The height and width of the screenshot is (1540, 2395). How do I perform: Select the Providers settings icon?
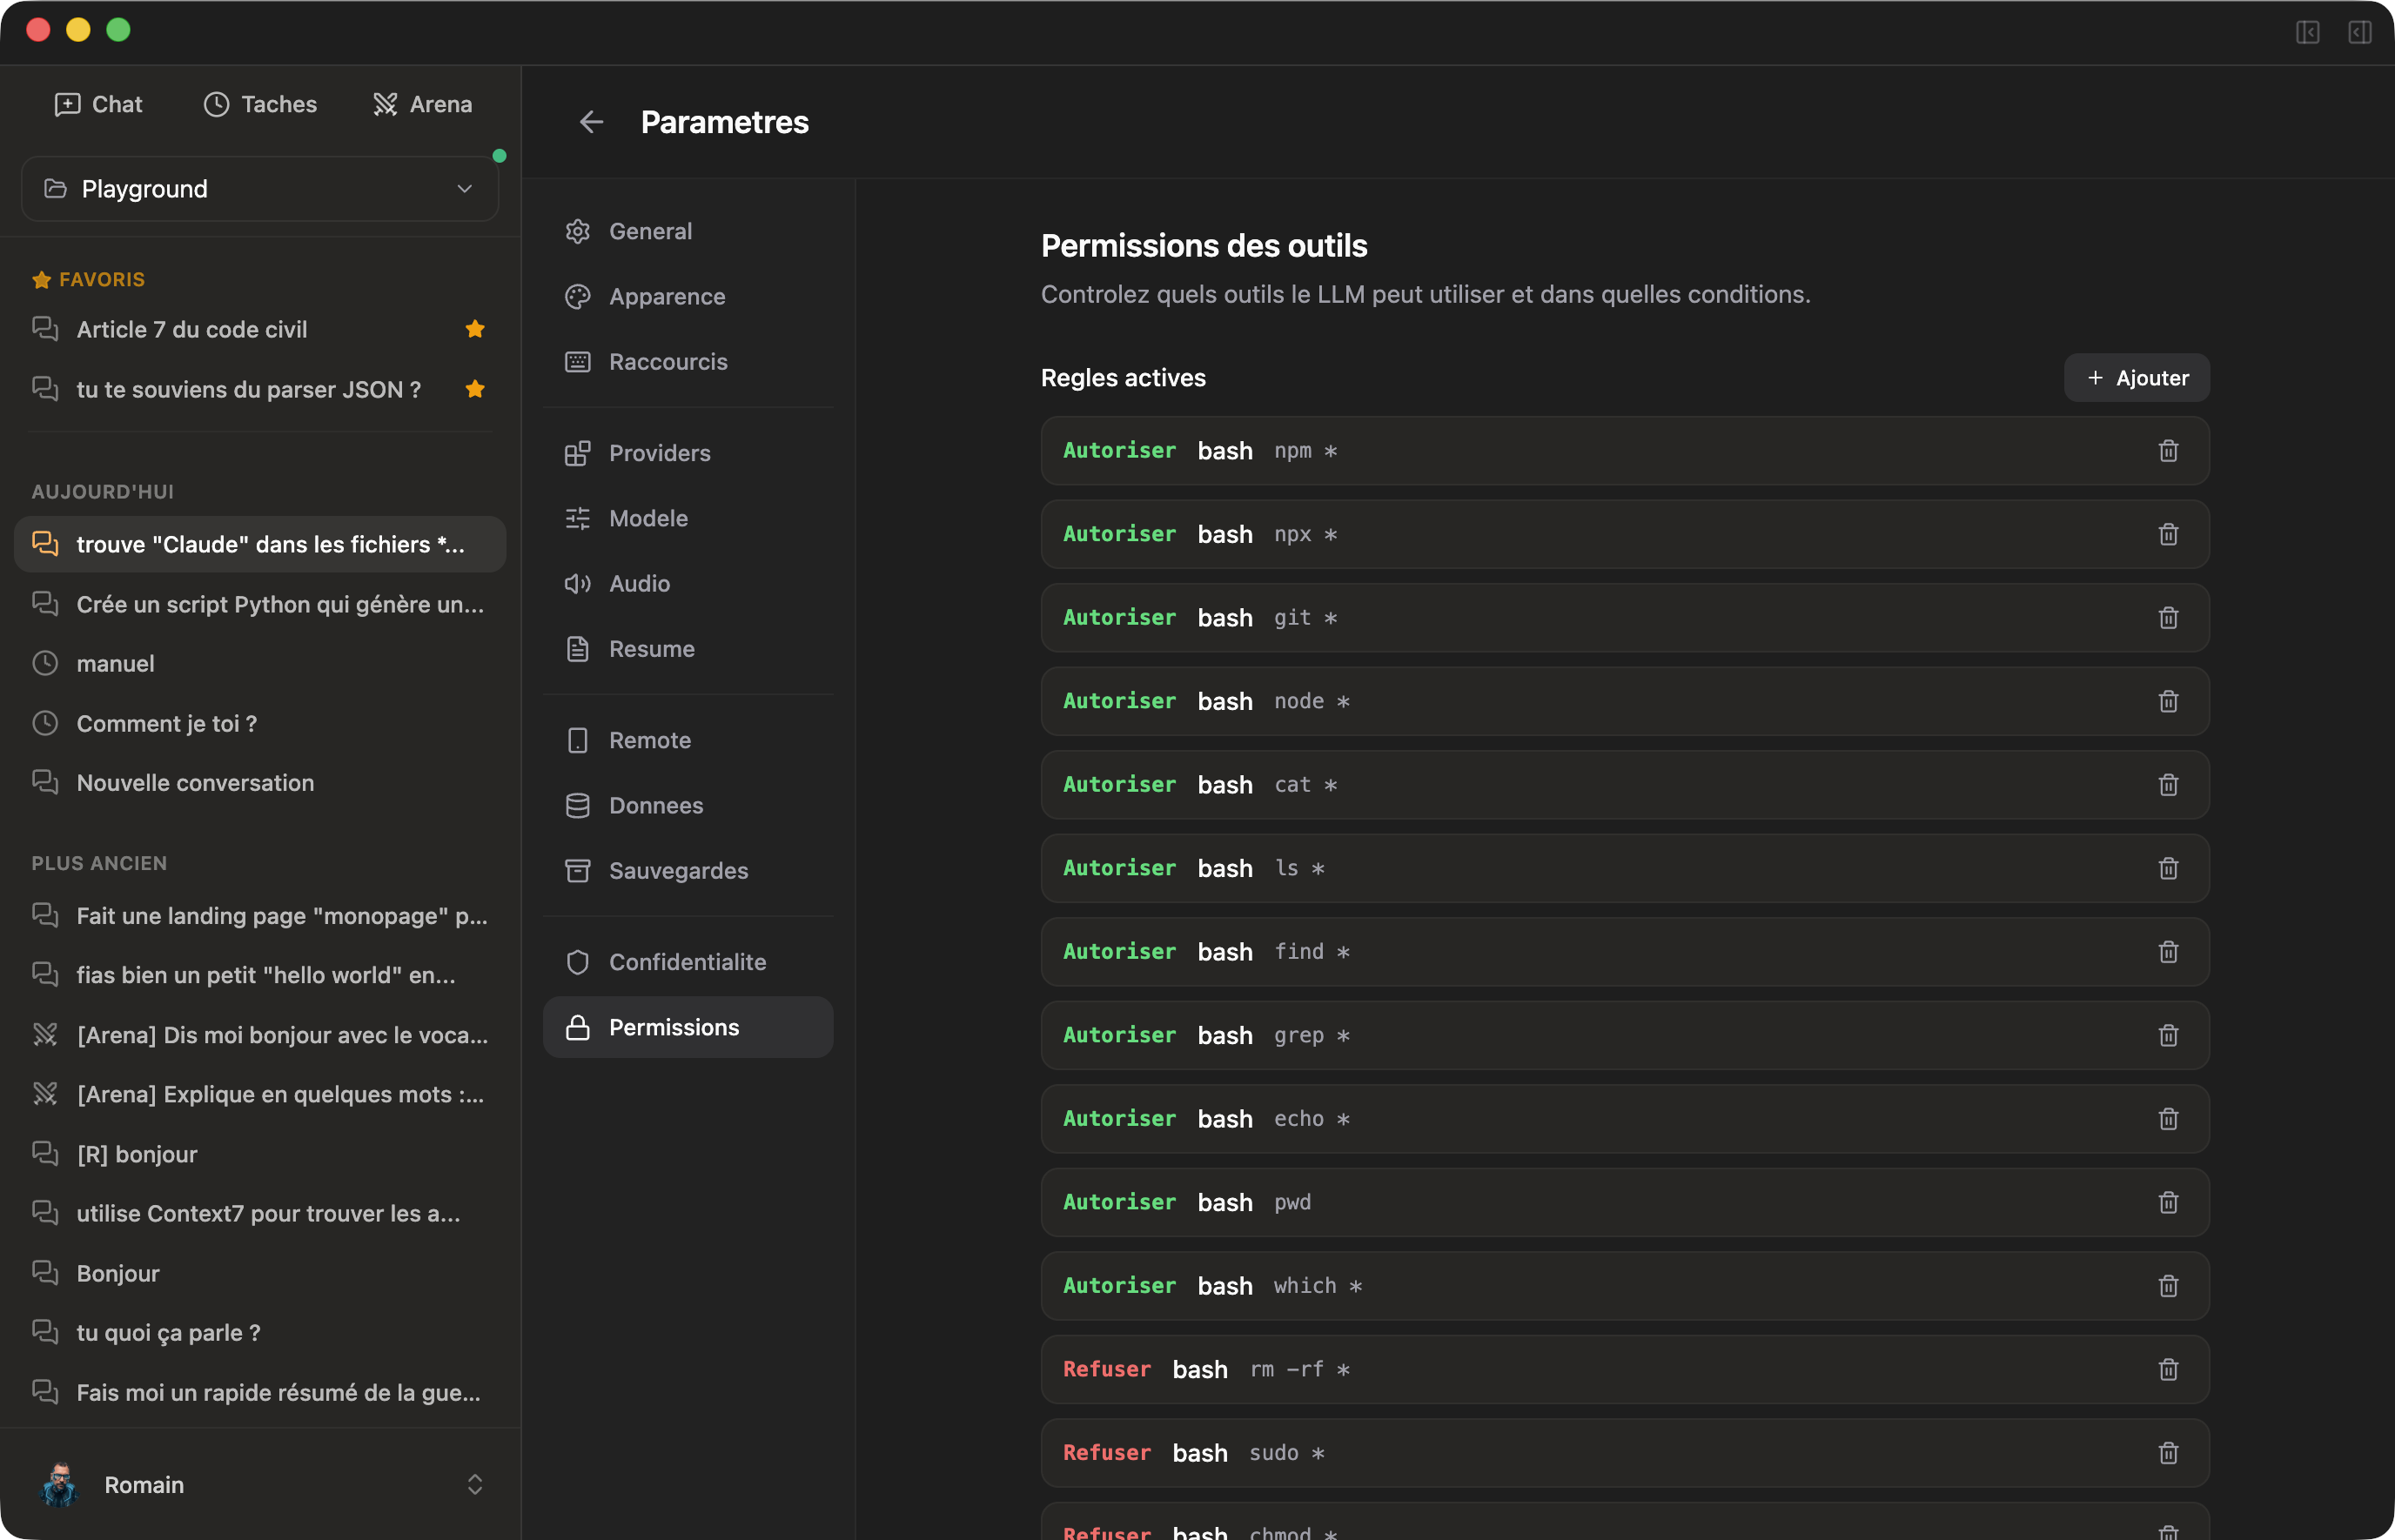[x=578, y=452]
